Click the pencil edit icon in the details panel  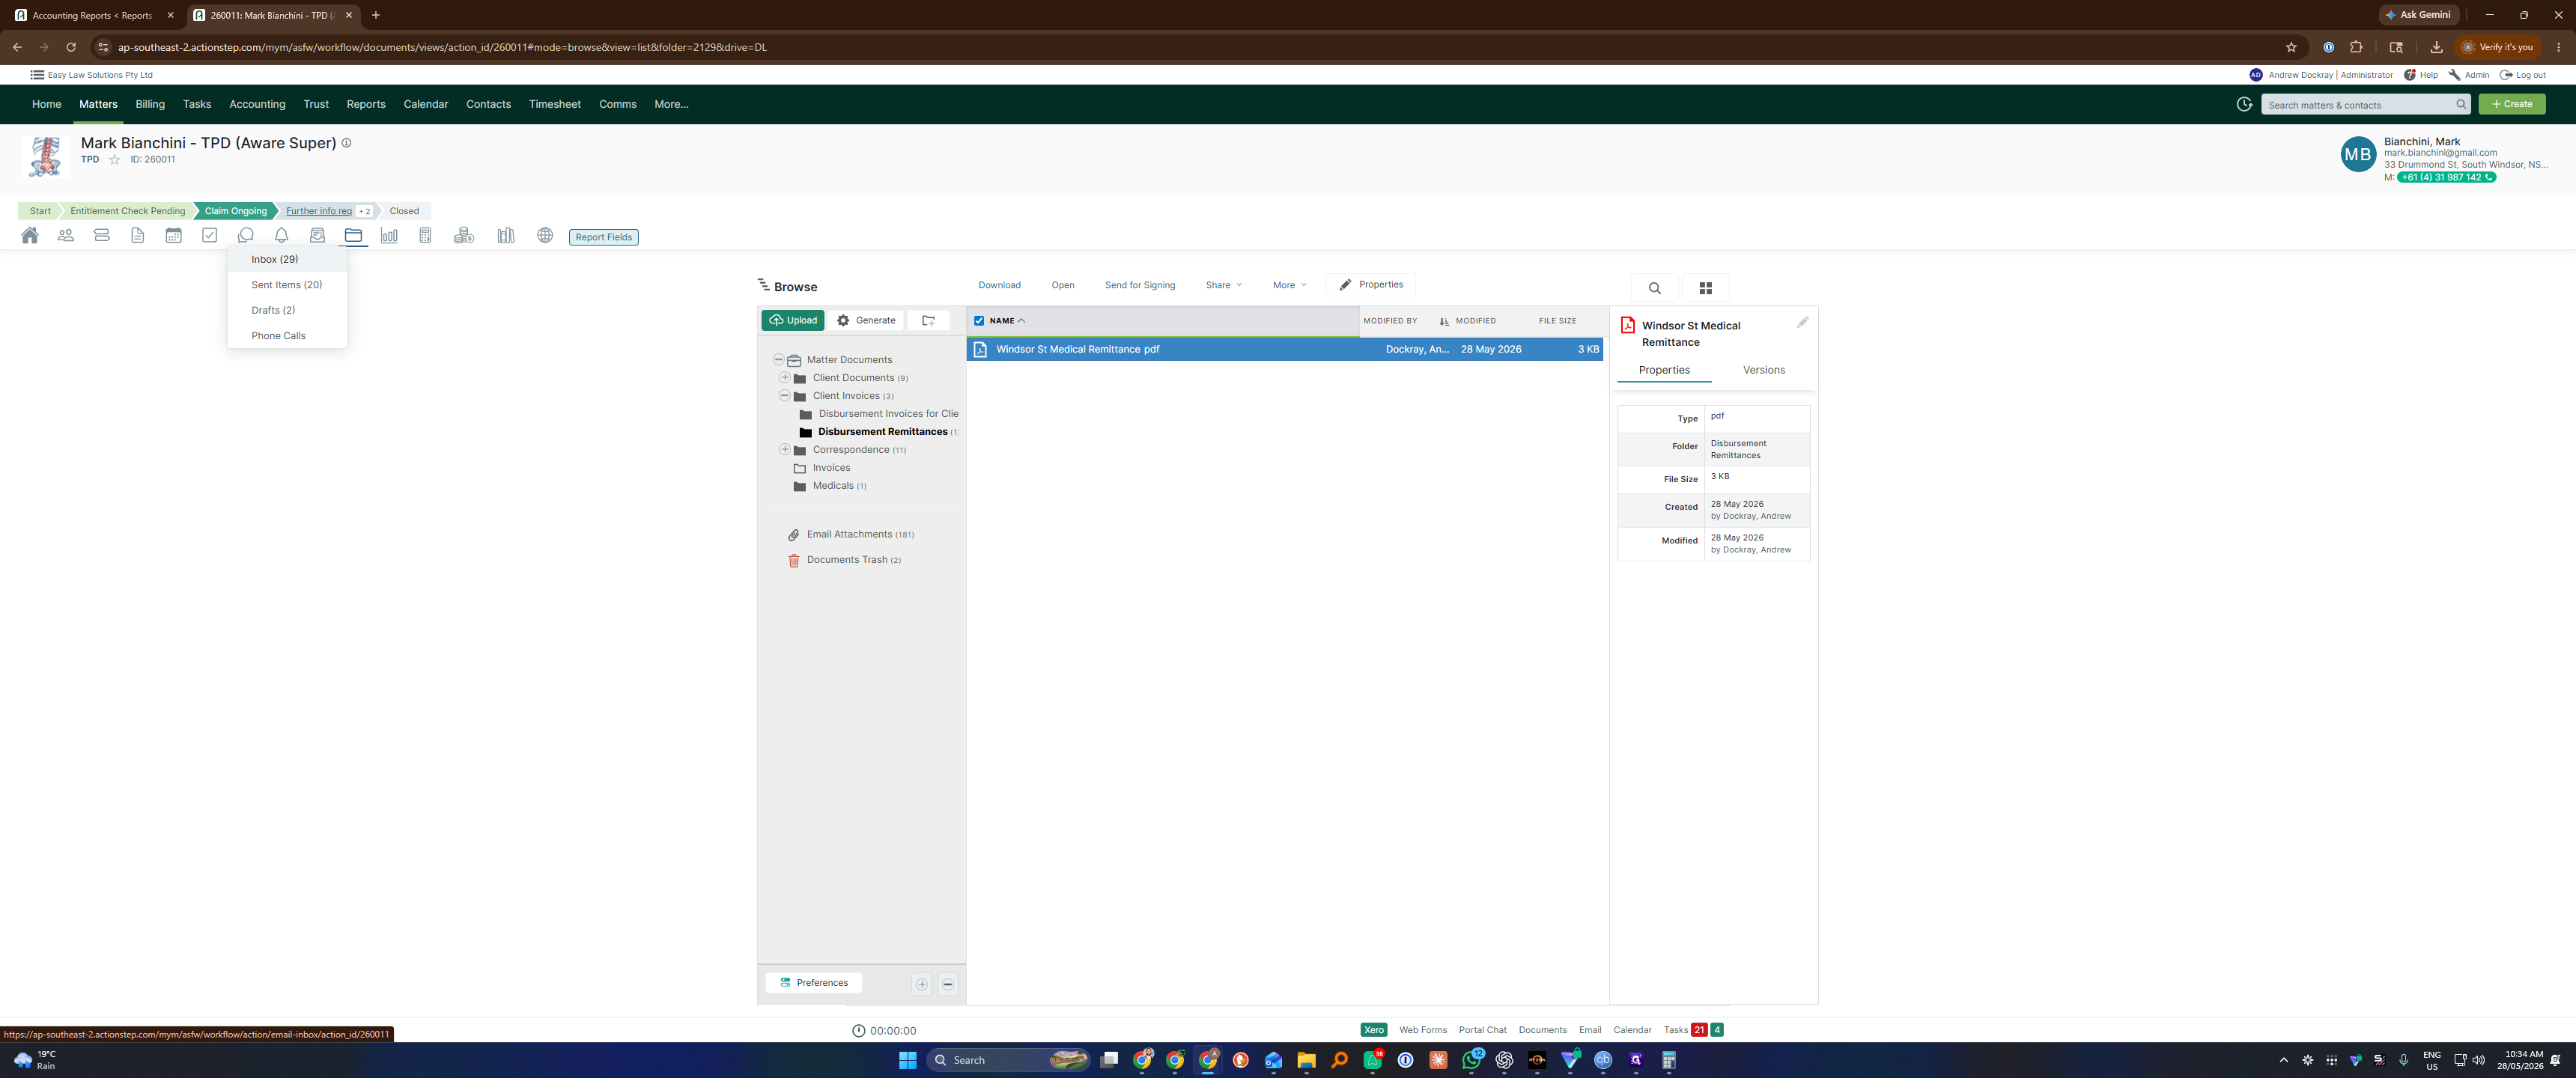tap(1803, 323)
